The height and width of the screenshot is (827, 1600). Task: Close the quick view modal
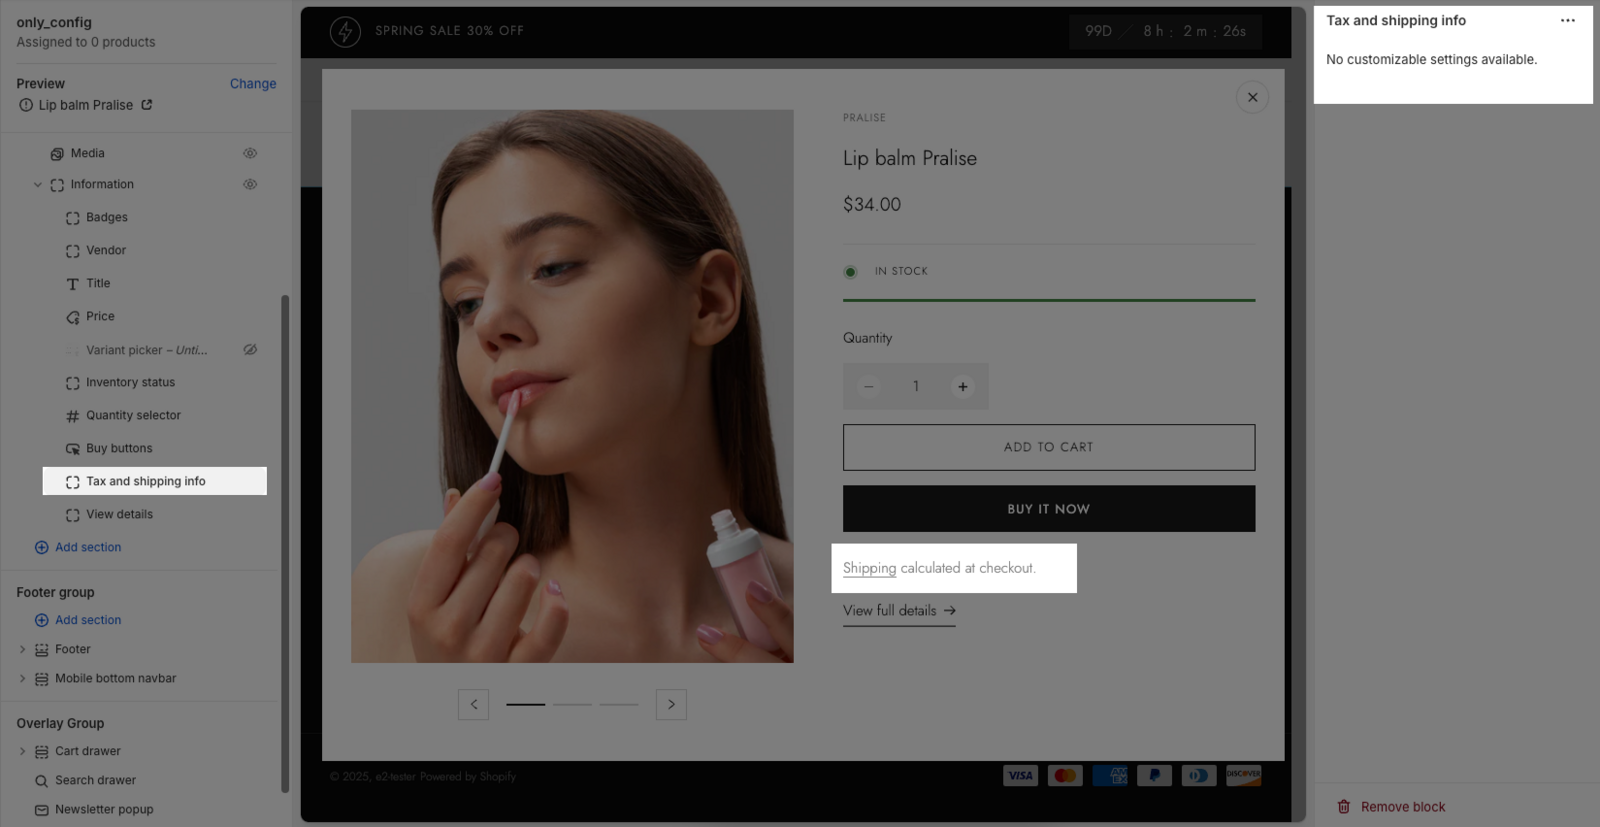coord(1252,98)
